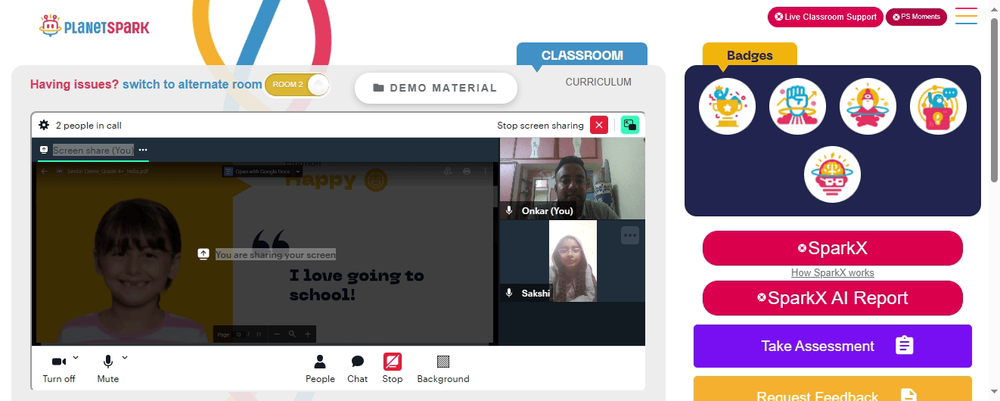Click the back arrow in shared PDF viewer

tap(44, 171)
